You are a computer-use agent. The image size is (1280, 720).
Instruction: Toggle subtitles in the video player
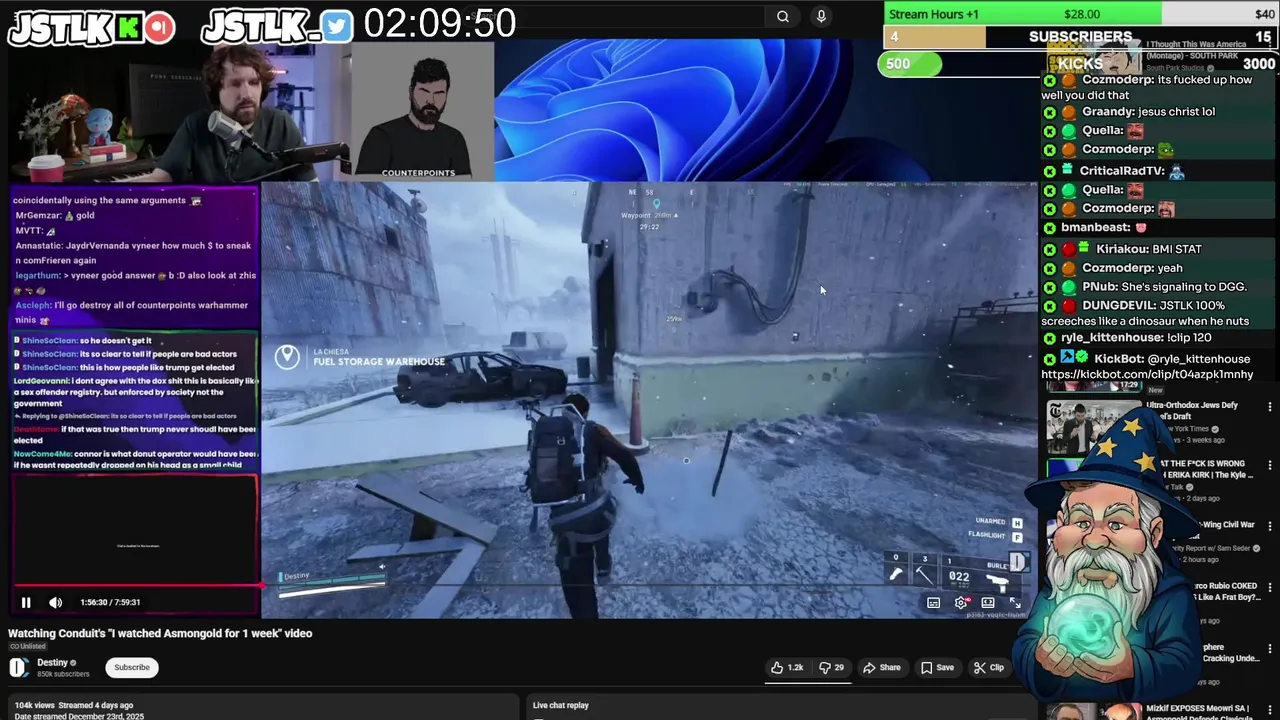tap(934, 602)
